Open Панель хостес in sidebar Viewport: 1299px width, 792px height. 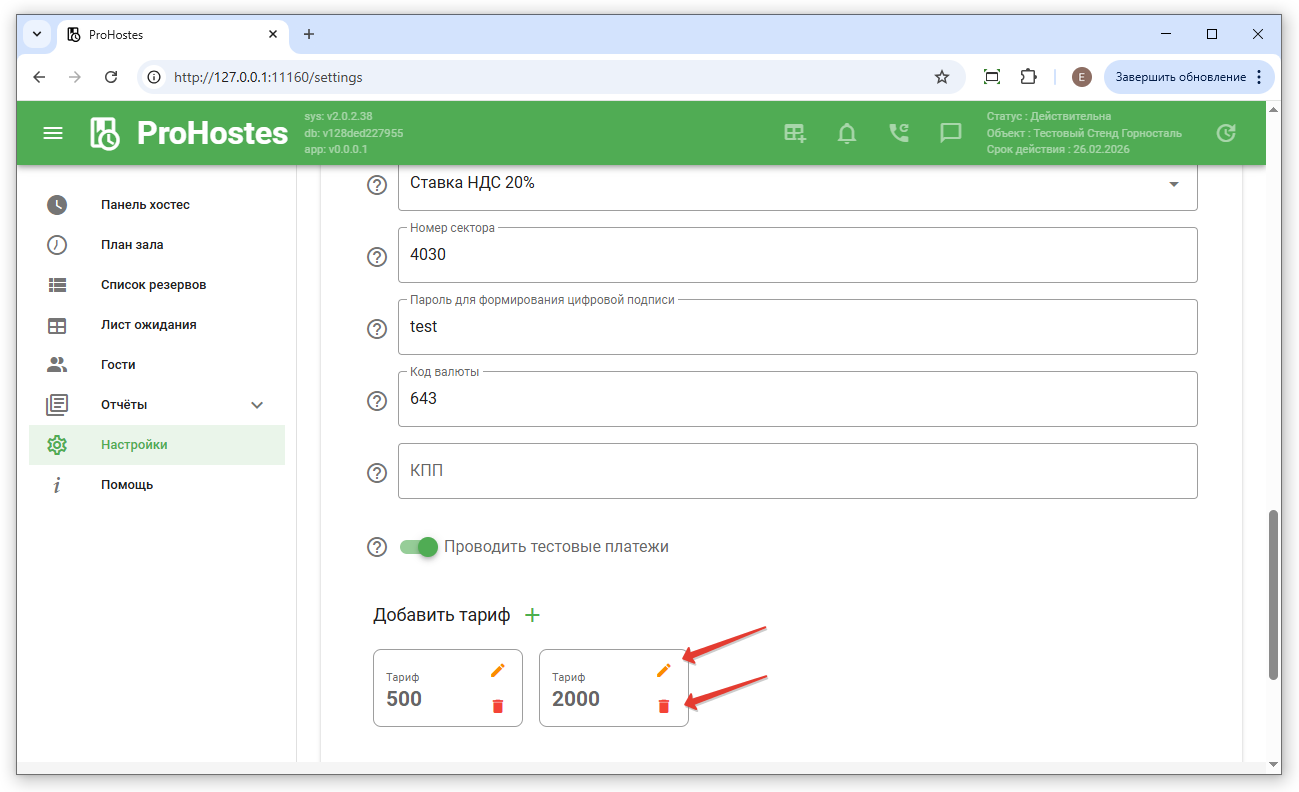click(145, 205)
